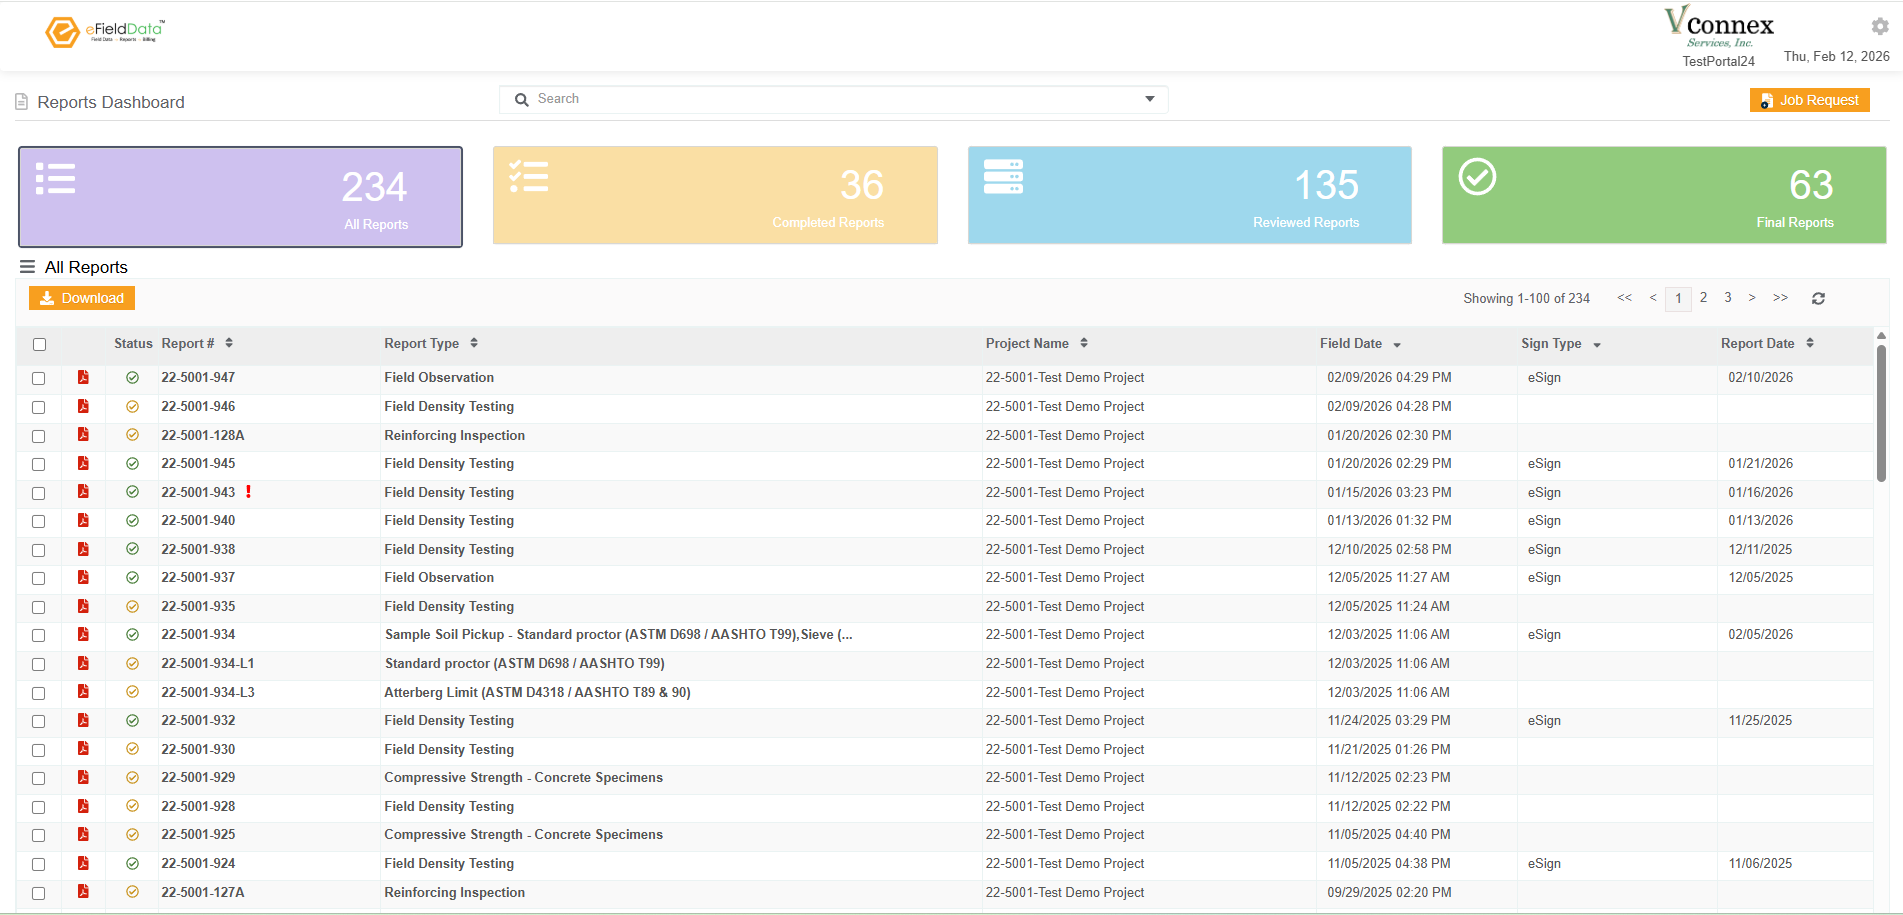The image size is (1903, 915).
Task: Select the All Reports summary card
Action: pos(240,196)
